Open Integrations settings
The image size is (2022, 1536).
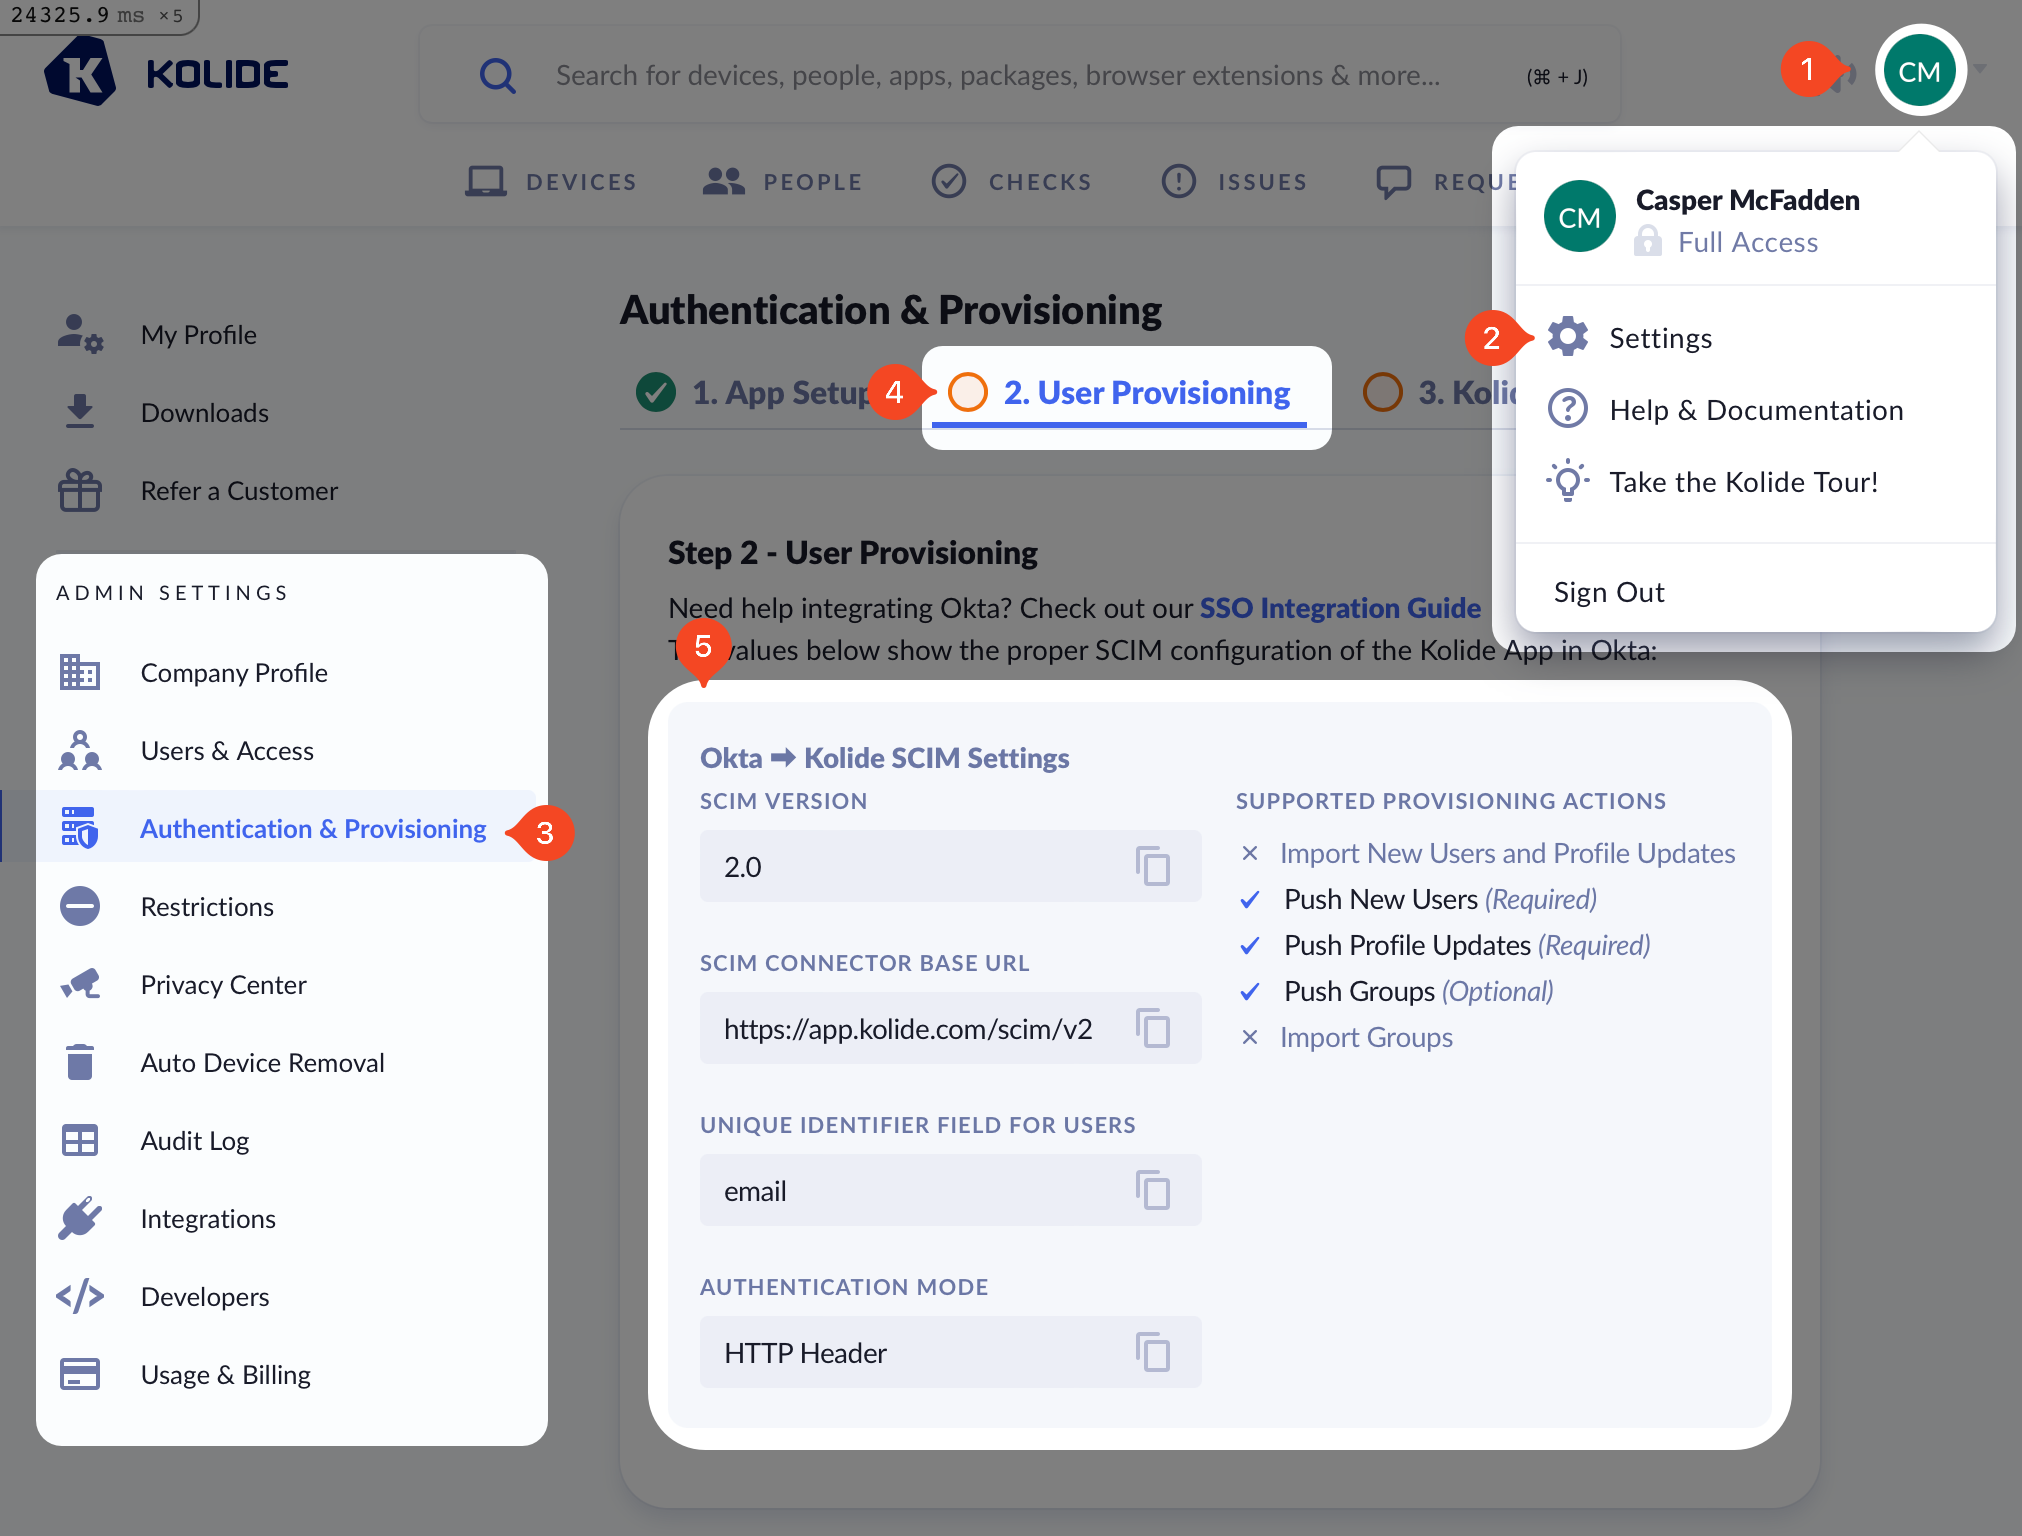tap(207, 1218)
